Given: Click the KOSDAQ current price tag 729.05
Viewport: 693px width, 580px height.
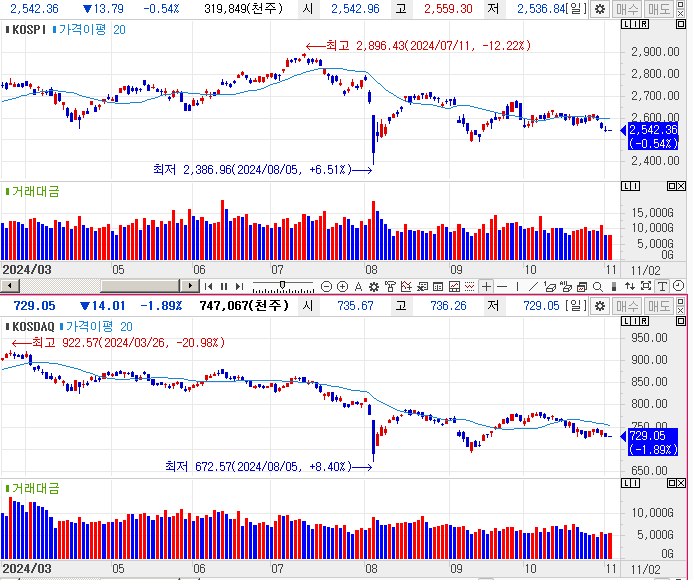Looking at the screenshot, I should (653, 442).
